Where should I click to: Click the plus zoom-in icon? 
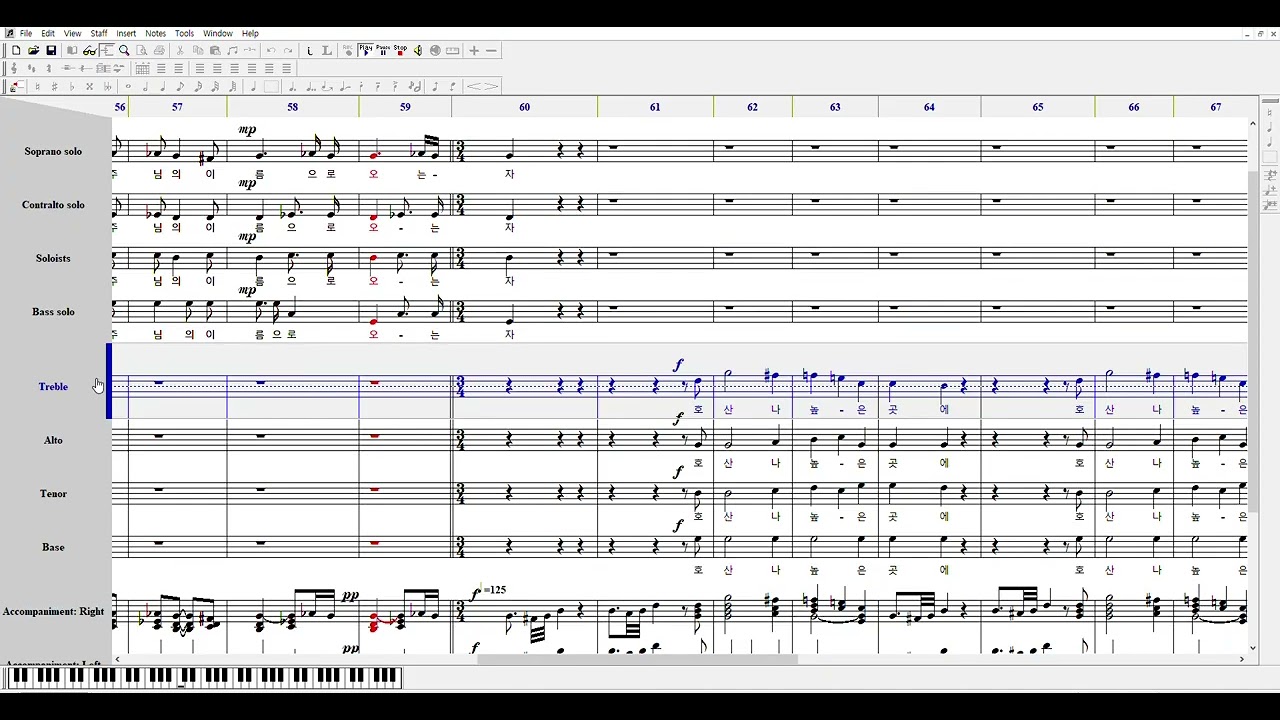tap(474, 50)
